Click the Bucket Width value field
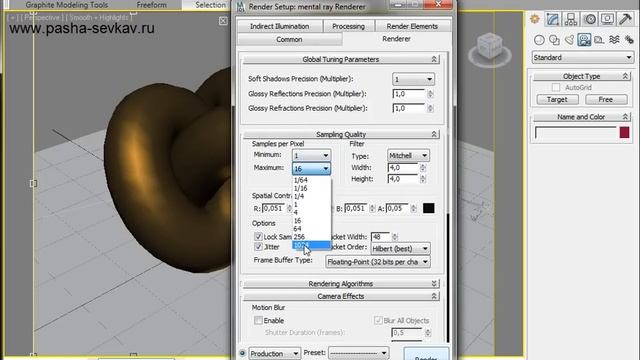640x360 pixels. point(380,237)
